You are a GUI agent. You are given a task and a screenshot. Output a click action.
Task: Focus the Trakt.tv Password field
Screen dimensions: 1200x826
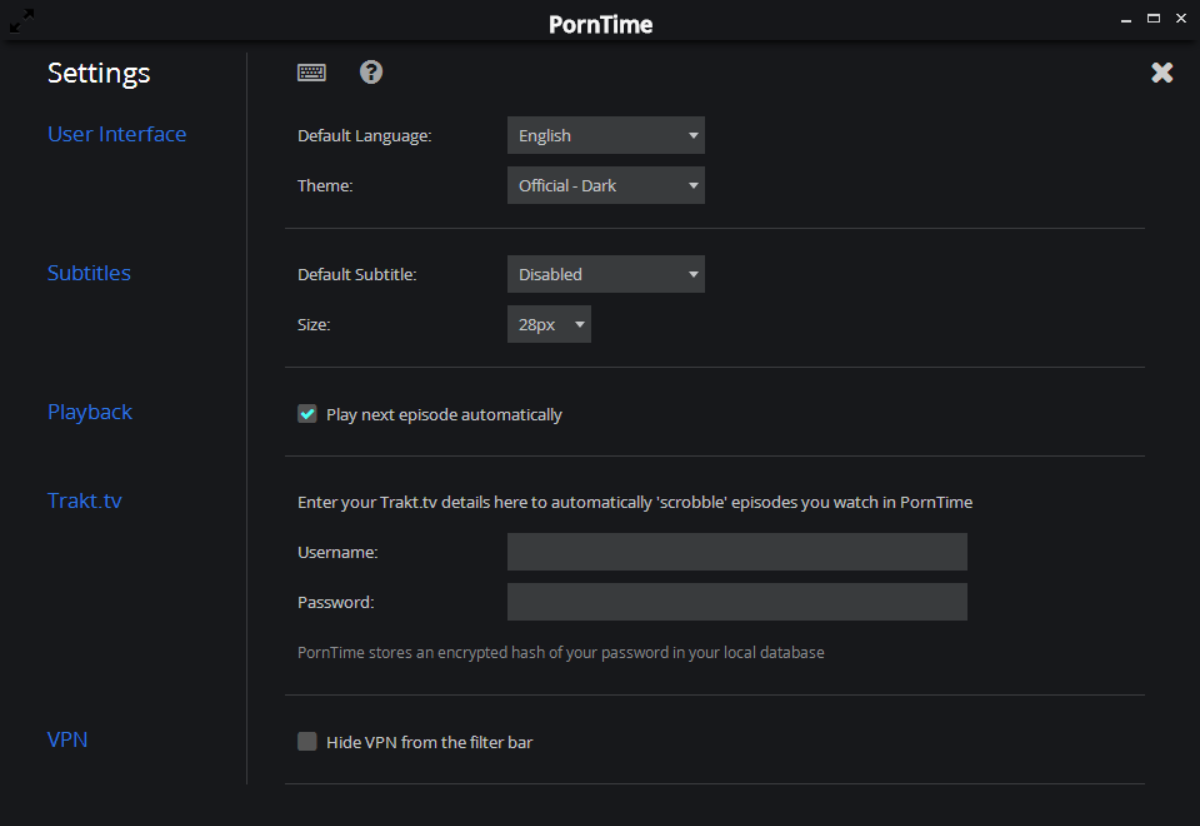tap(737, 602)
